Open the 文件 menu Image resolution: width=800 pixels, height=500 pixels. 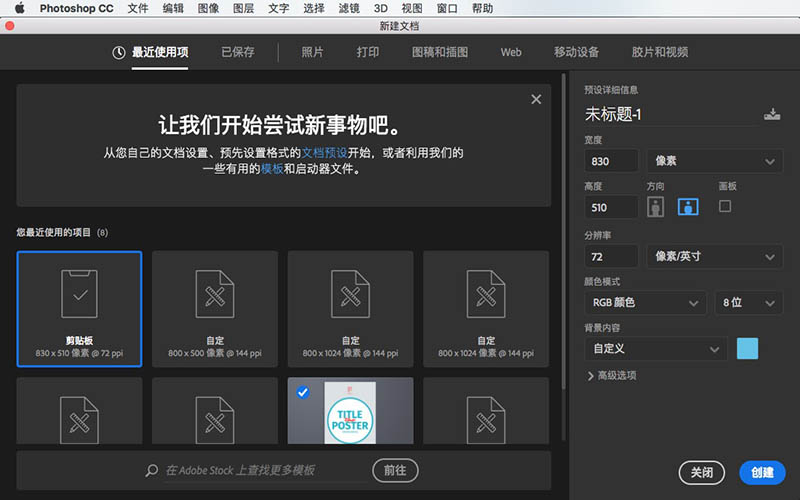point(138,8)
